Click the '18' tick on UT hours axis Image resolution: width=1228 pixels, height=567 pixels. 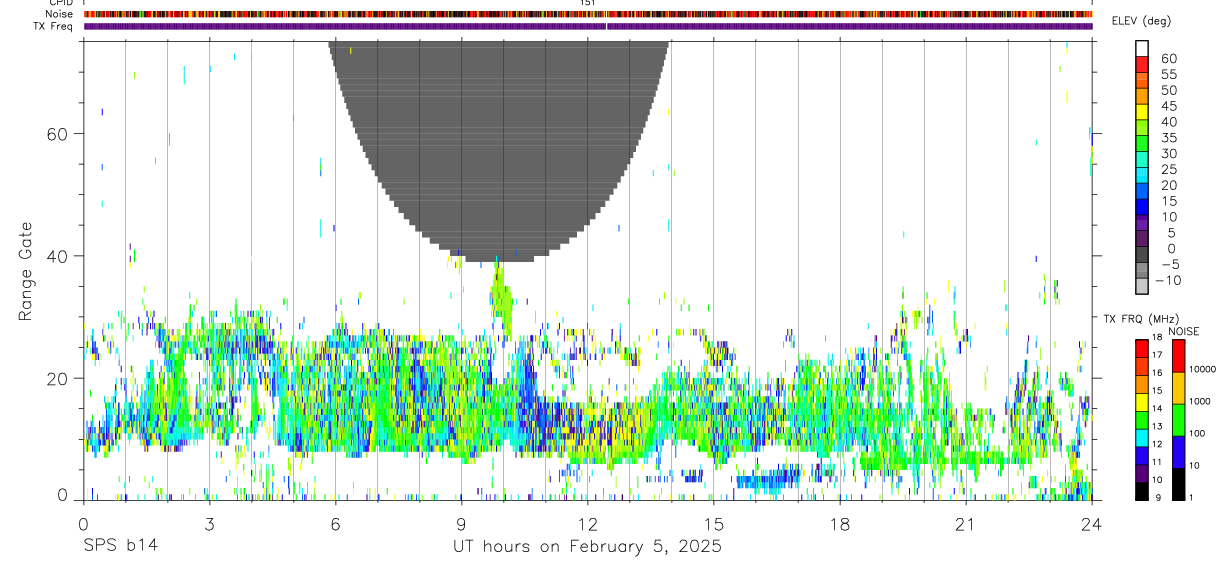pyautogui.click(x=840, y=524)
